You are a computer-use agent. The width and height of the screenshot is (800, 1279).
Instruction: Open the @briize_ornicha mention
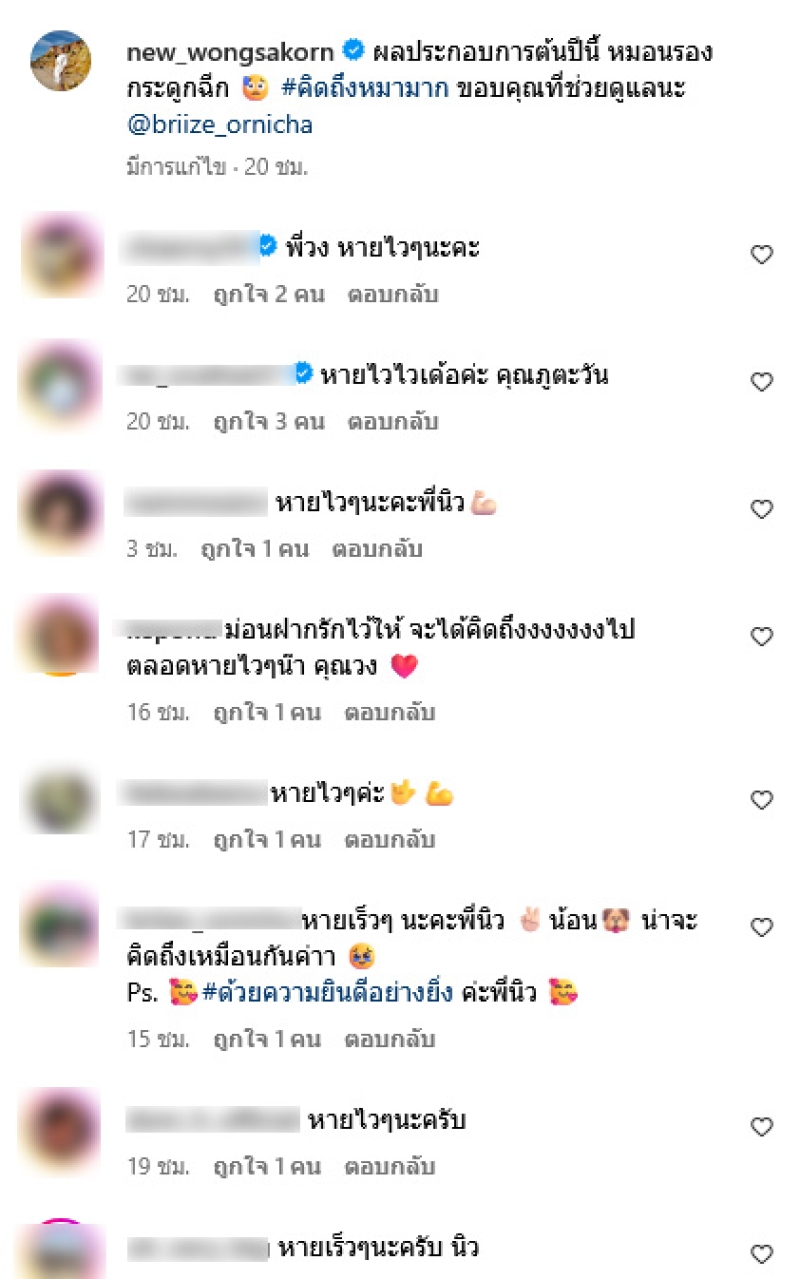pyautogui.click(x=219, y=126)
